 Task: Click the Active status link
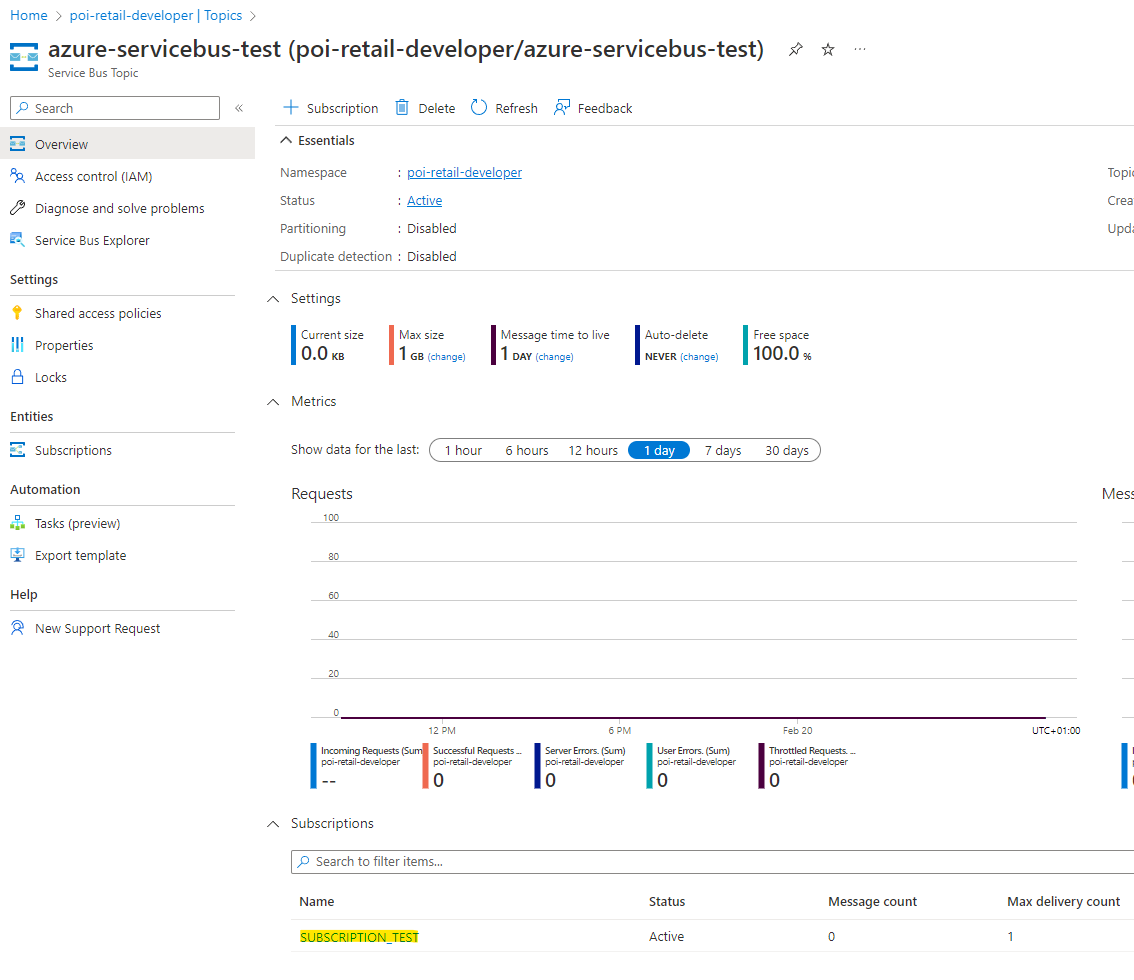(425, 200)
